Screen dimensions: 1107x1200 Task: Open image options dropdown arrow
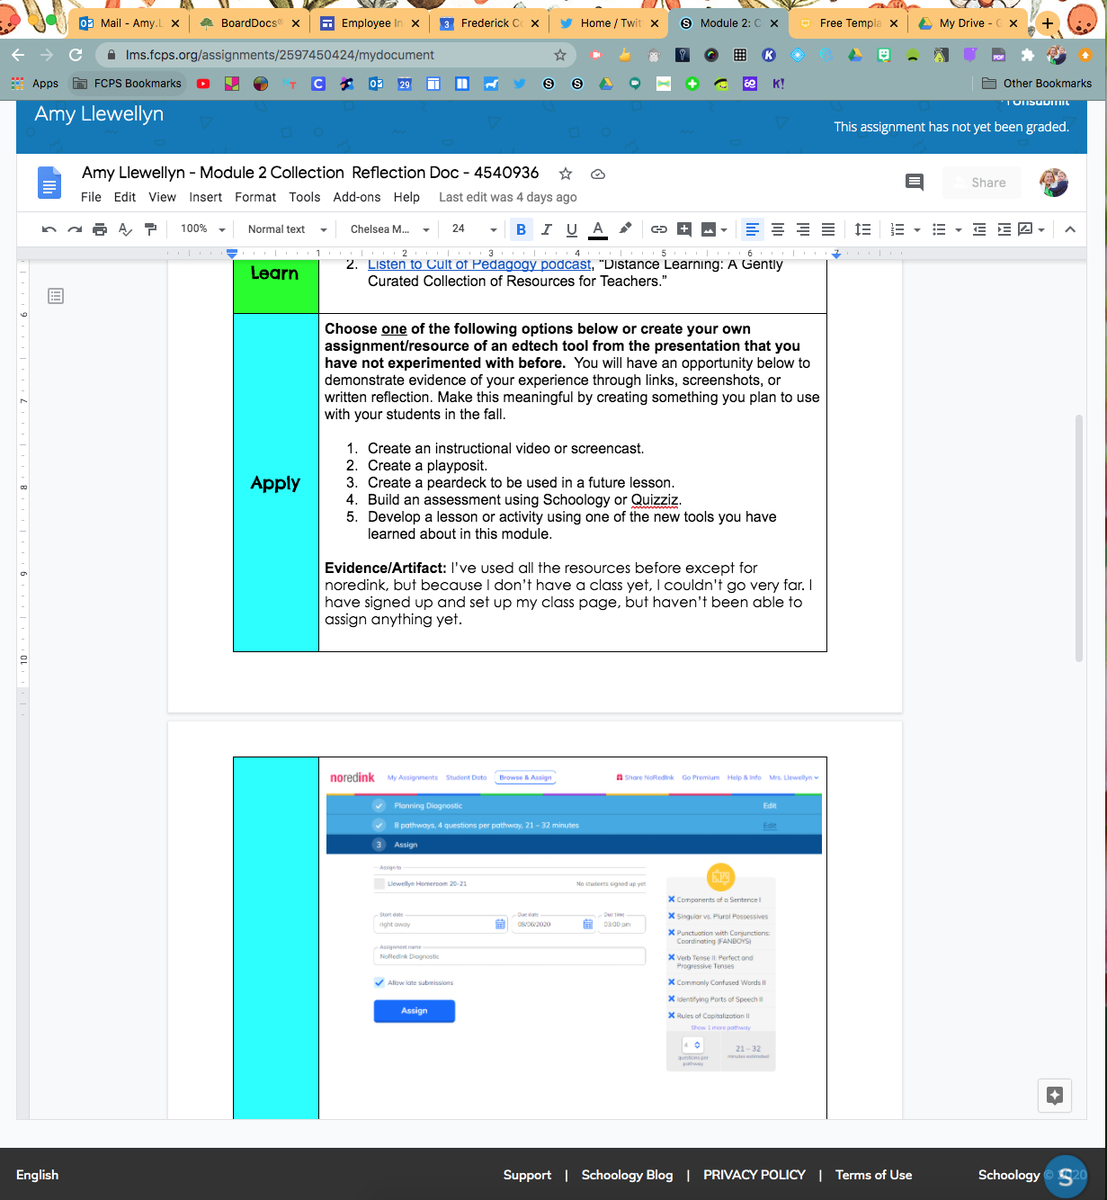[x=724, y=230]
